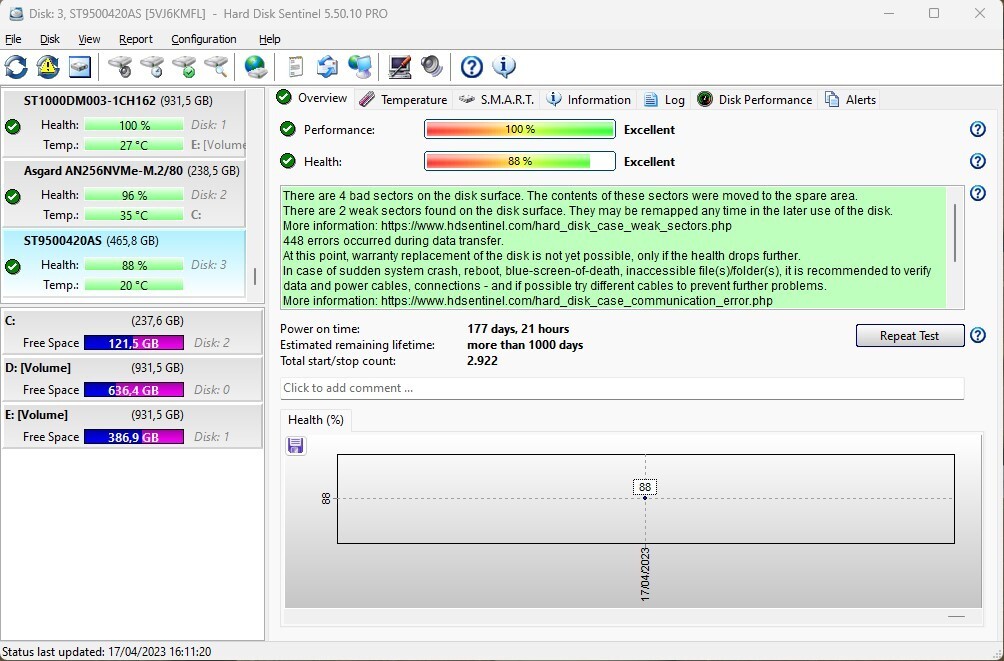This screenshot has width=1004, height=661.
Task: Click the green status check of Asgard disk
Action: pos(13,197)
